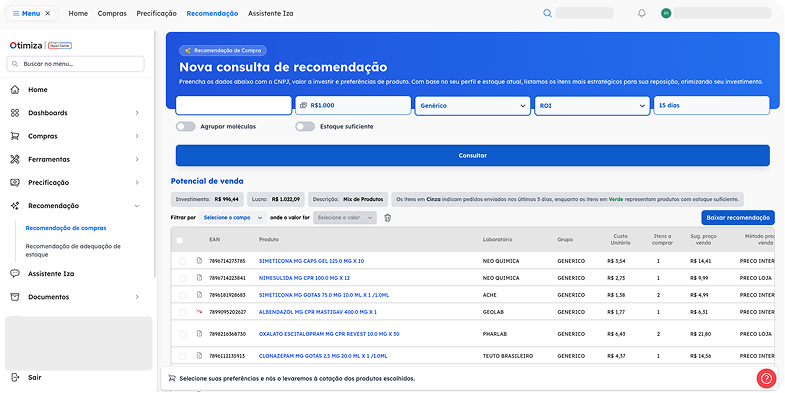Go to Home in top navigation
Viewport: 785px width, 393px height.
pyautogui.click(x=78, y=14)
